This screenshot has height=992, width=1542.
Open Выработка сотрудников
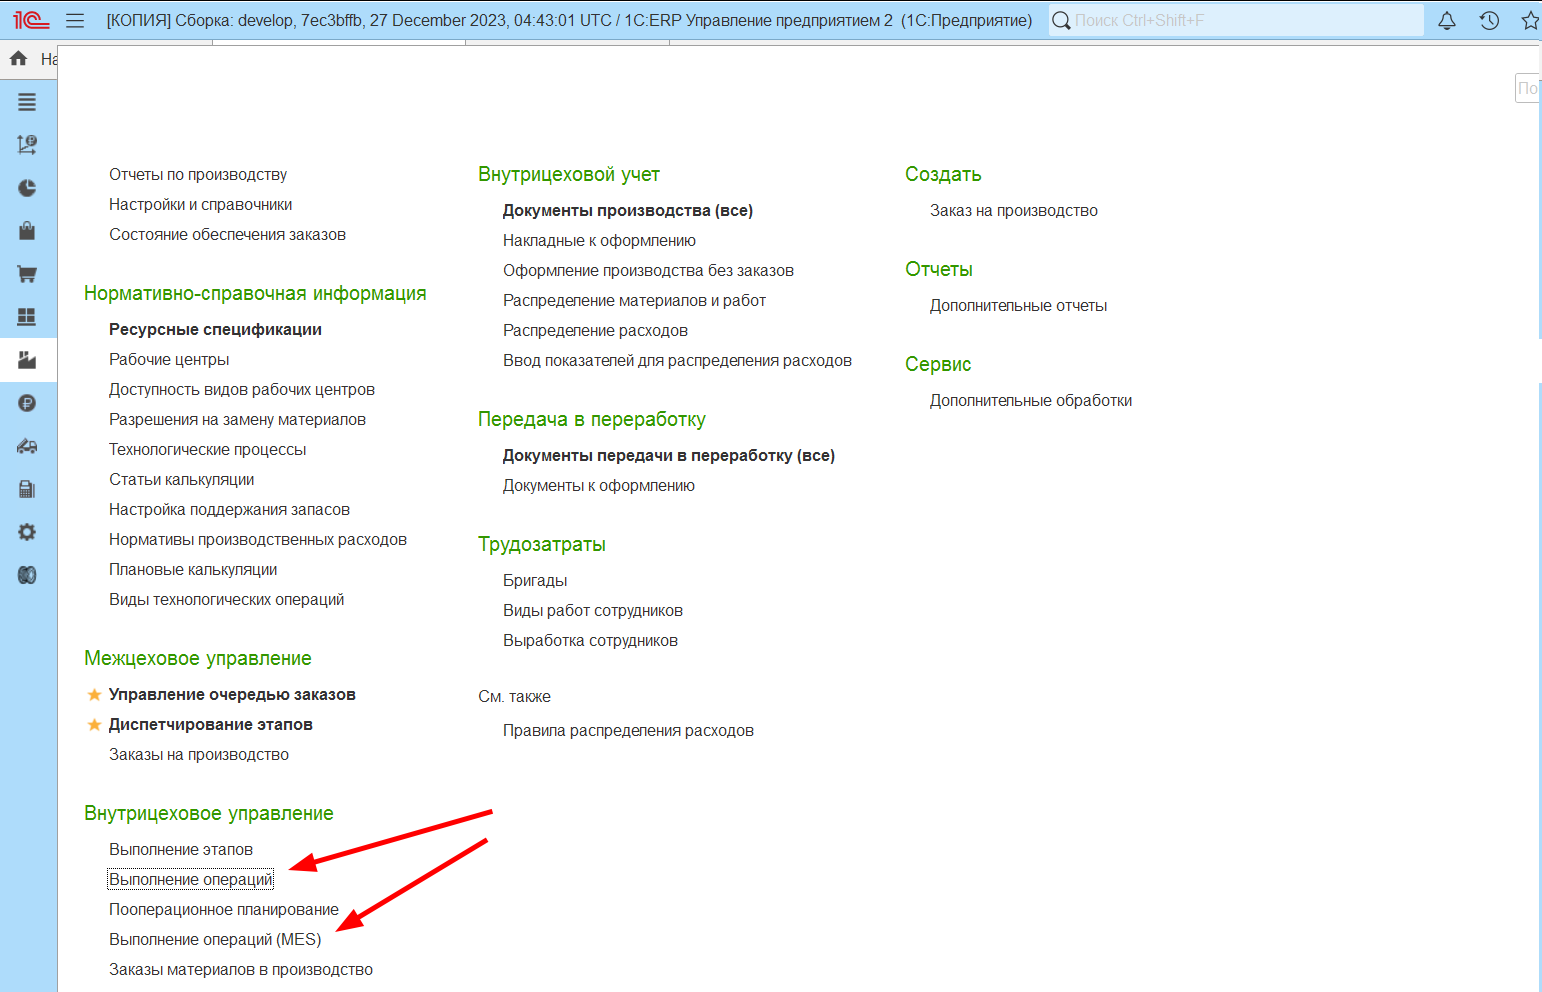click(590, 640)
